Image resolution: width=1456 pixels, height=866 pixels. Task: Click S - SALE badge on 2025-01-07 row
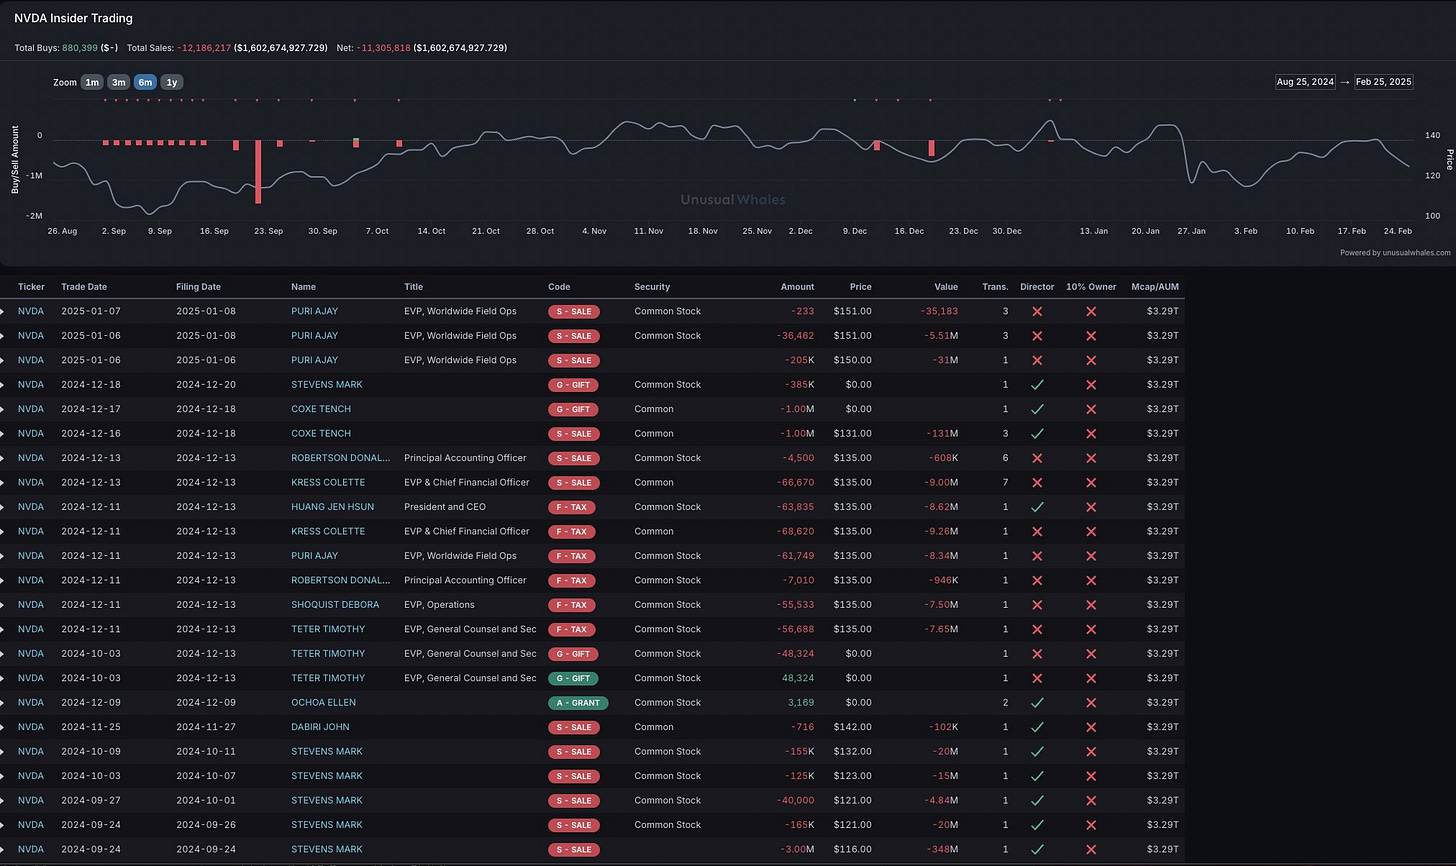pos(573,311)
